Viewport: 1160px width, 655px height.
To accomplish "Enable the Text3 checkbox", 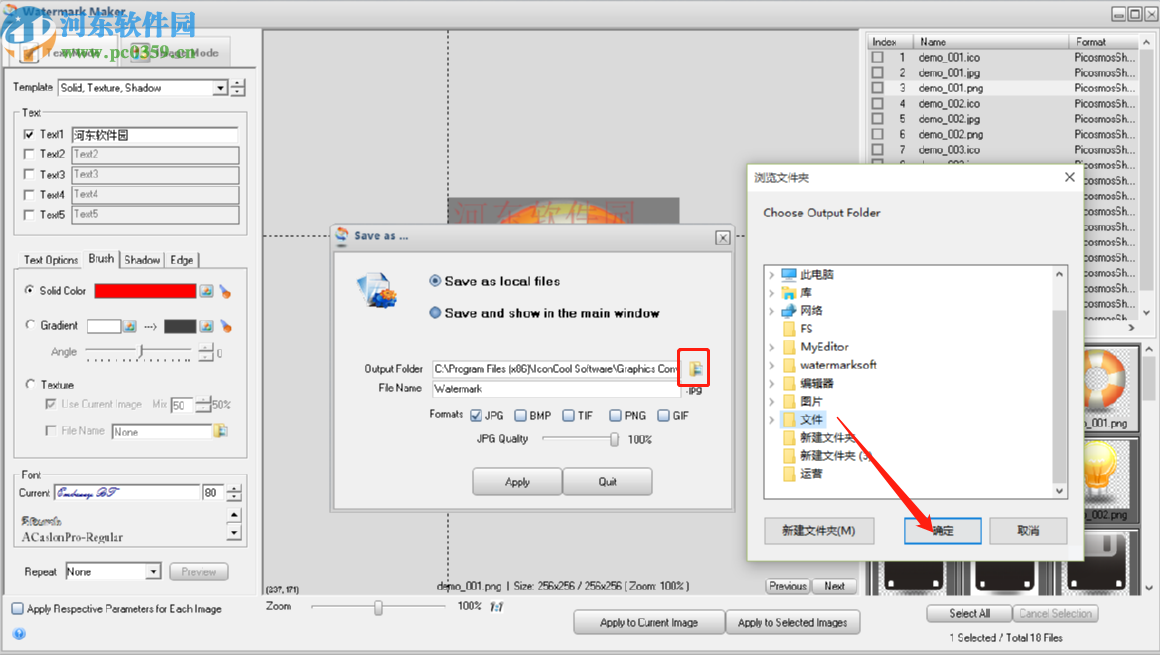I will click(x=29, y=174).
